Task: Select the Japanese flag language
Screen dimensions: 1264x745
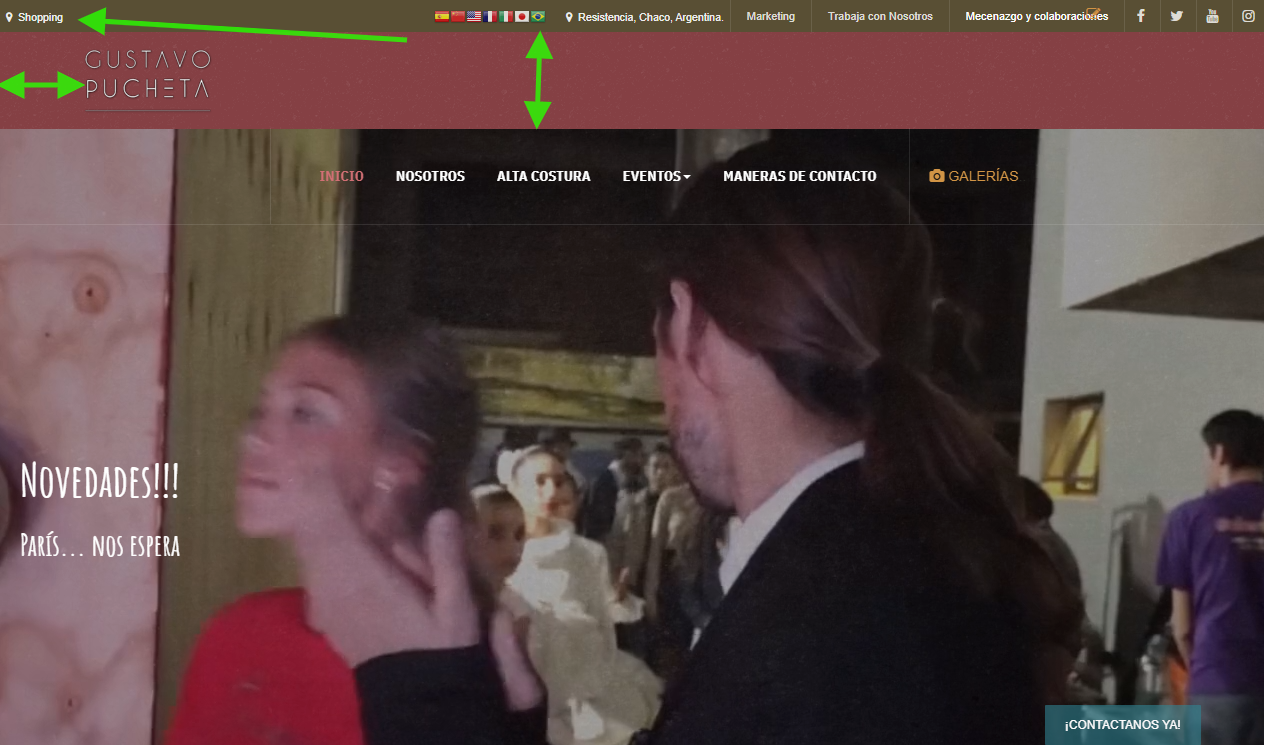Action: (x=522, y=16)
